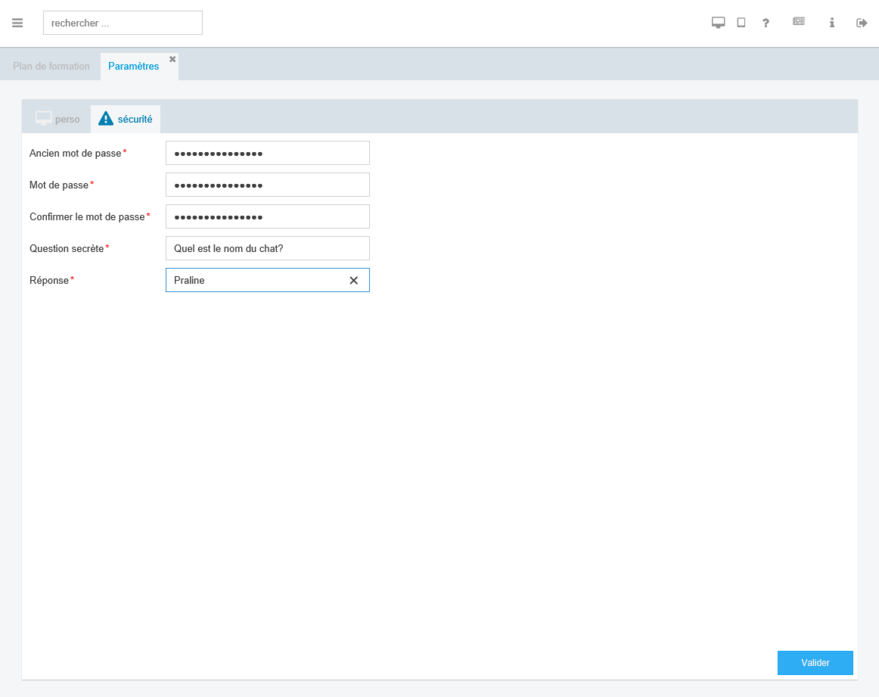Switch to the Plan de formation tab

(51, 67)
